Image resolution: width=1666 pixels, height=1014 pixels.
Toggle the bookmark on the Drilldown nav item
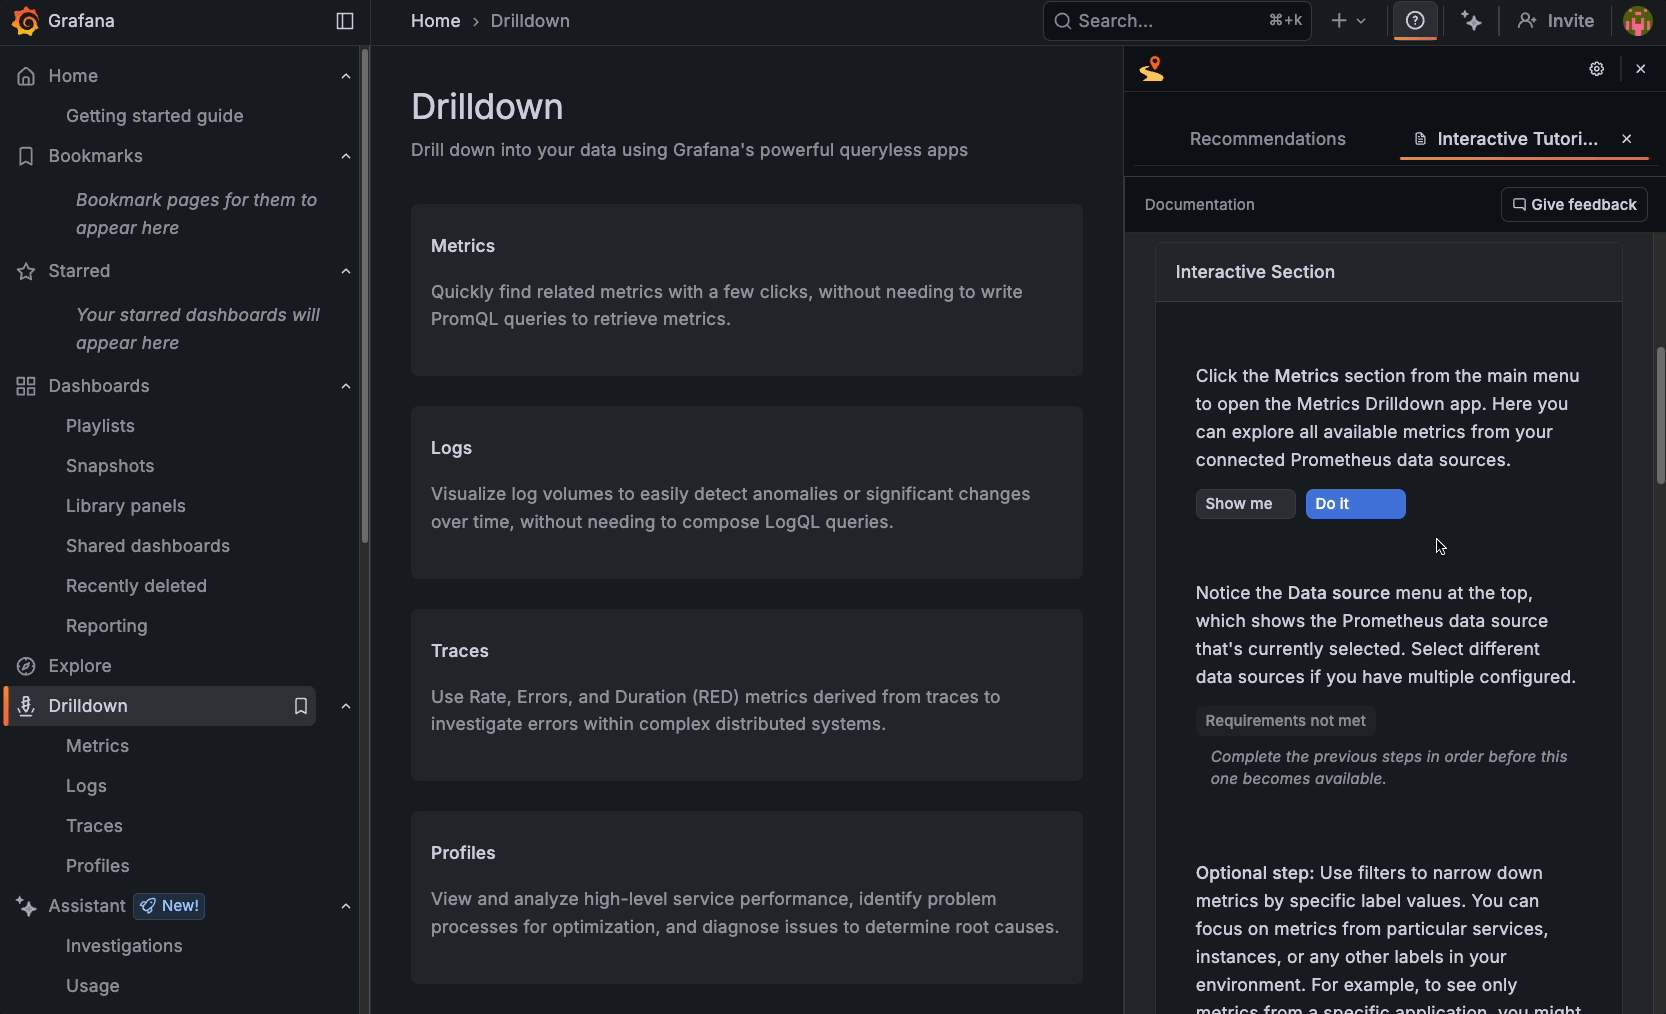[x=300, y=706]
